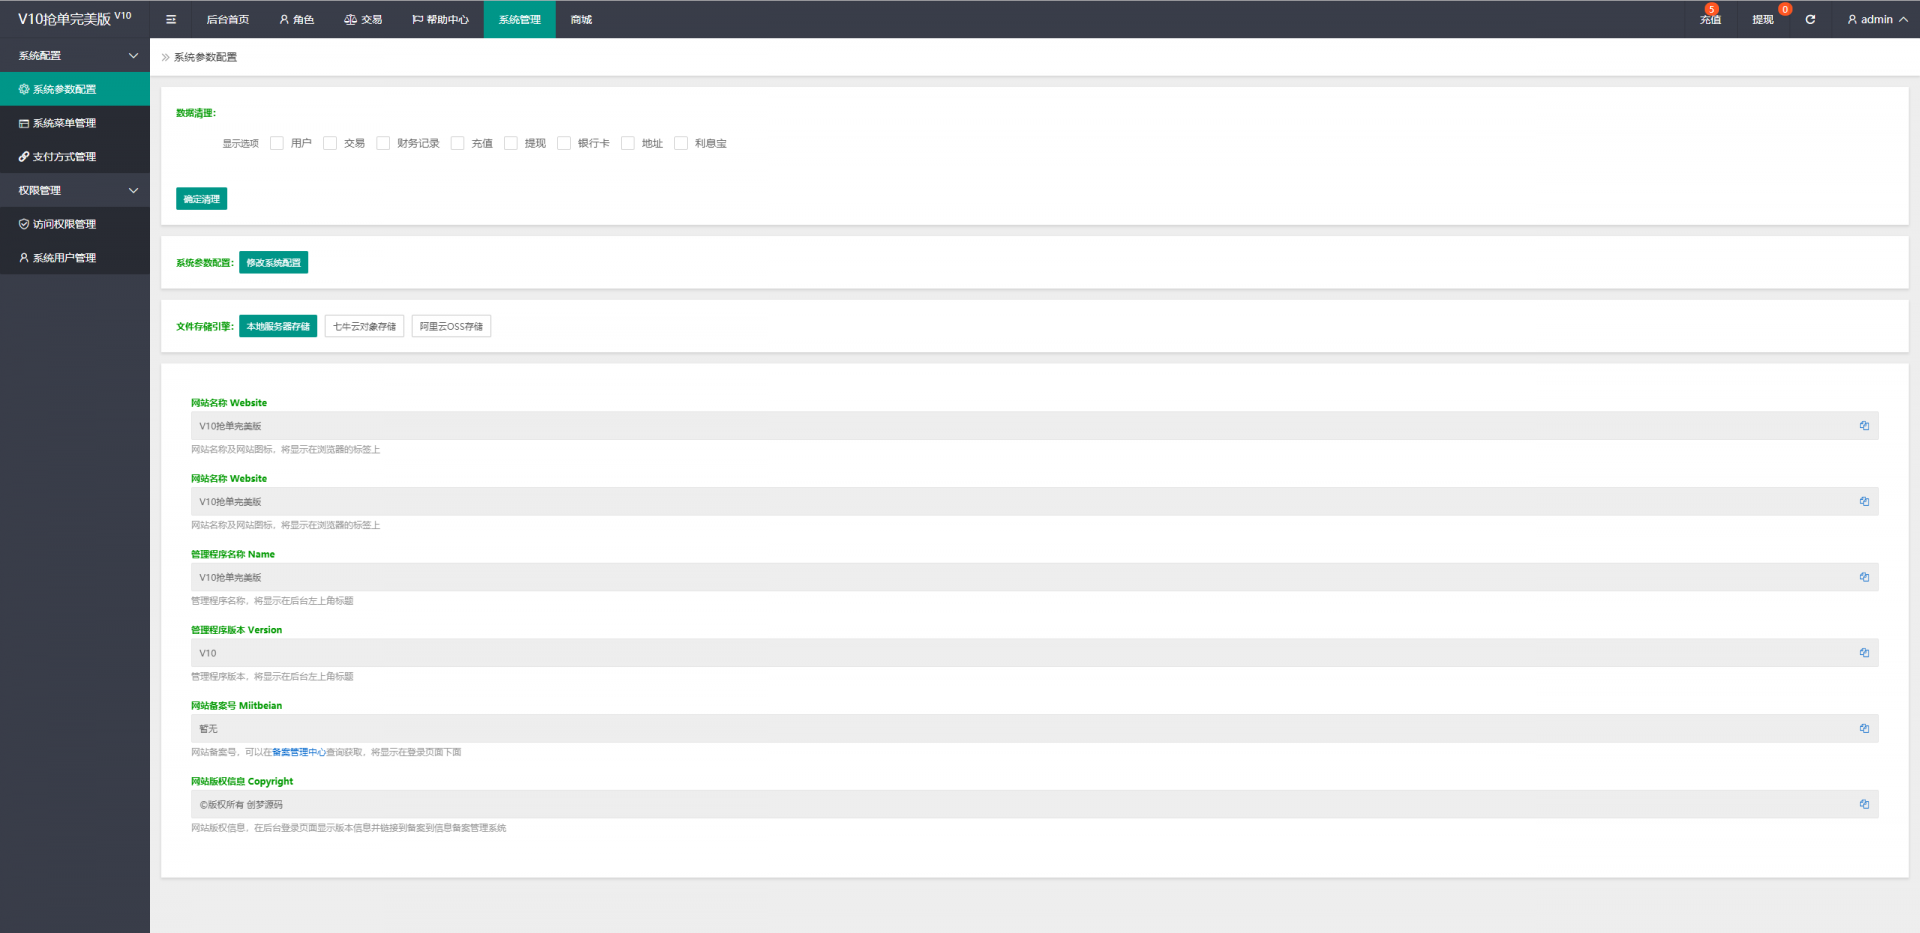Click copy icon for 管理程序名称 Name field
1920x933 pixels.
1864,577
